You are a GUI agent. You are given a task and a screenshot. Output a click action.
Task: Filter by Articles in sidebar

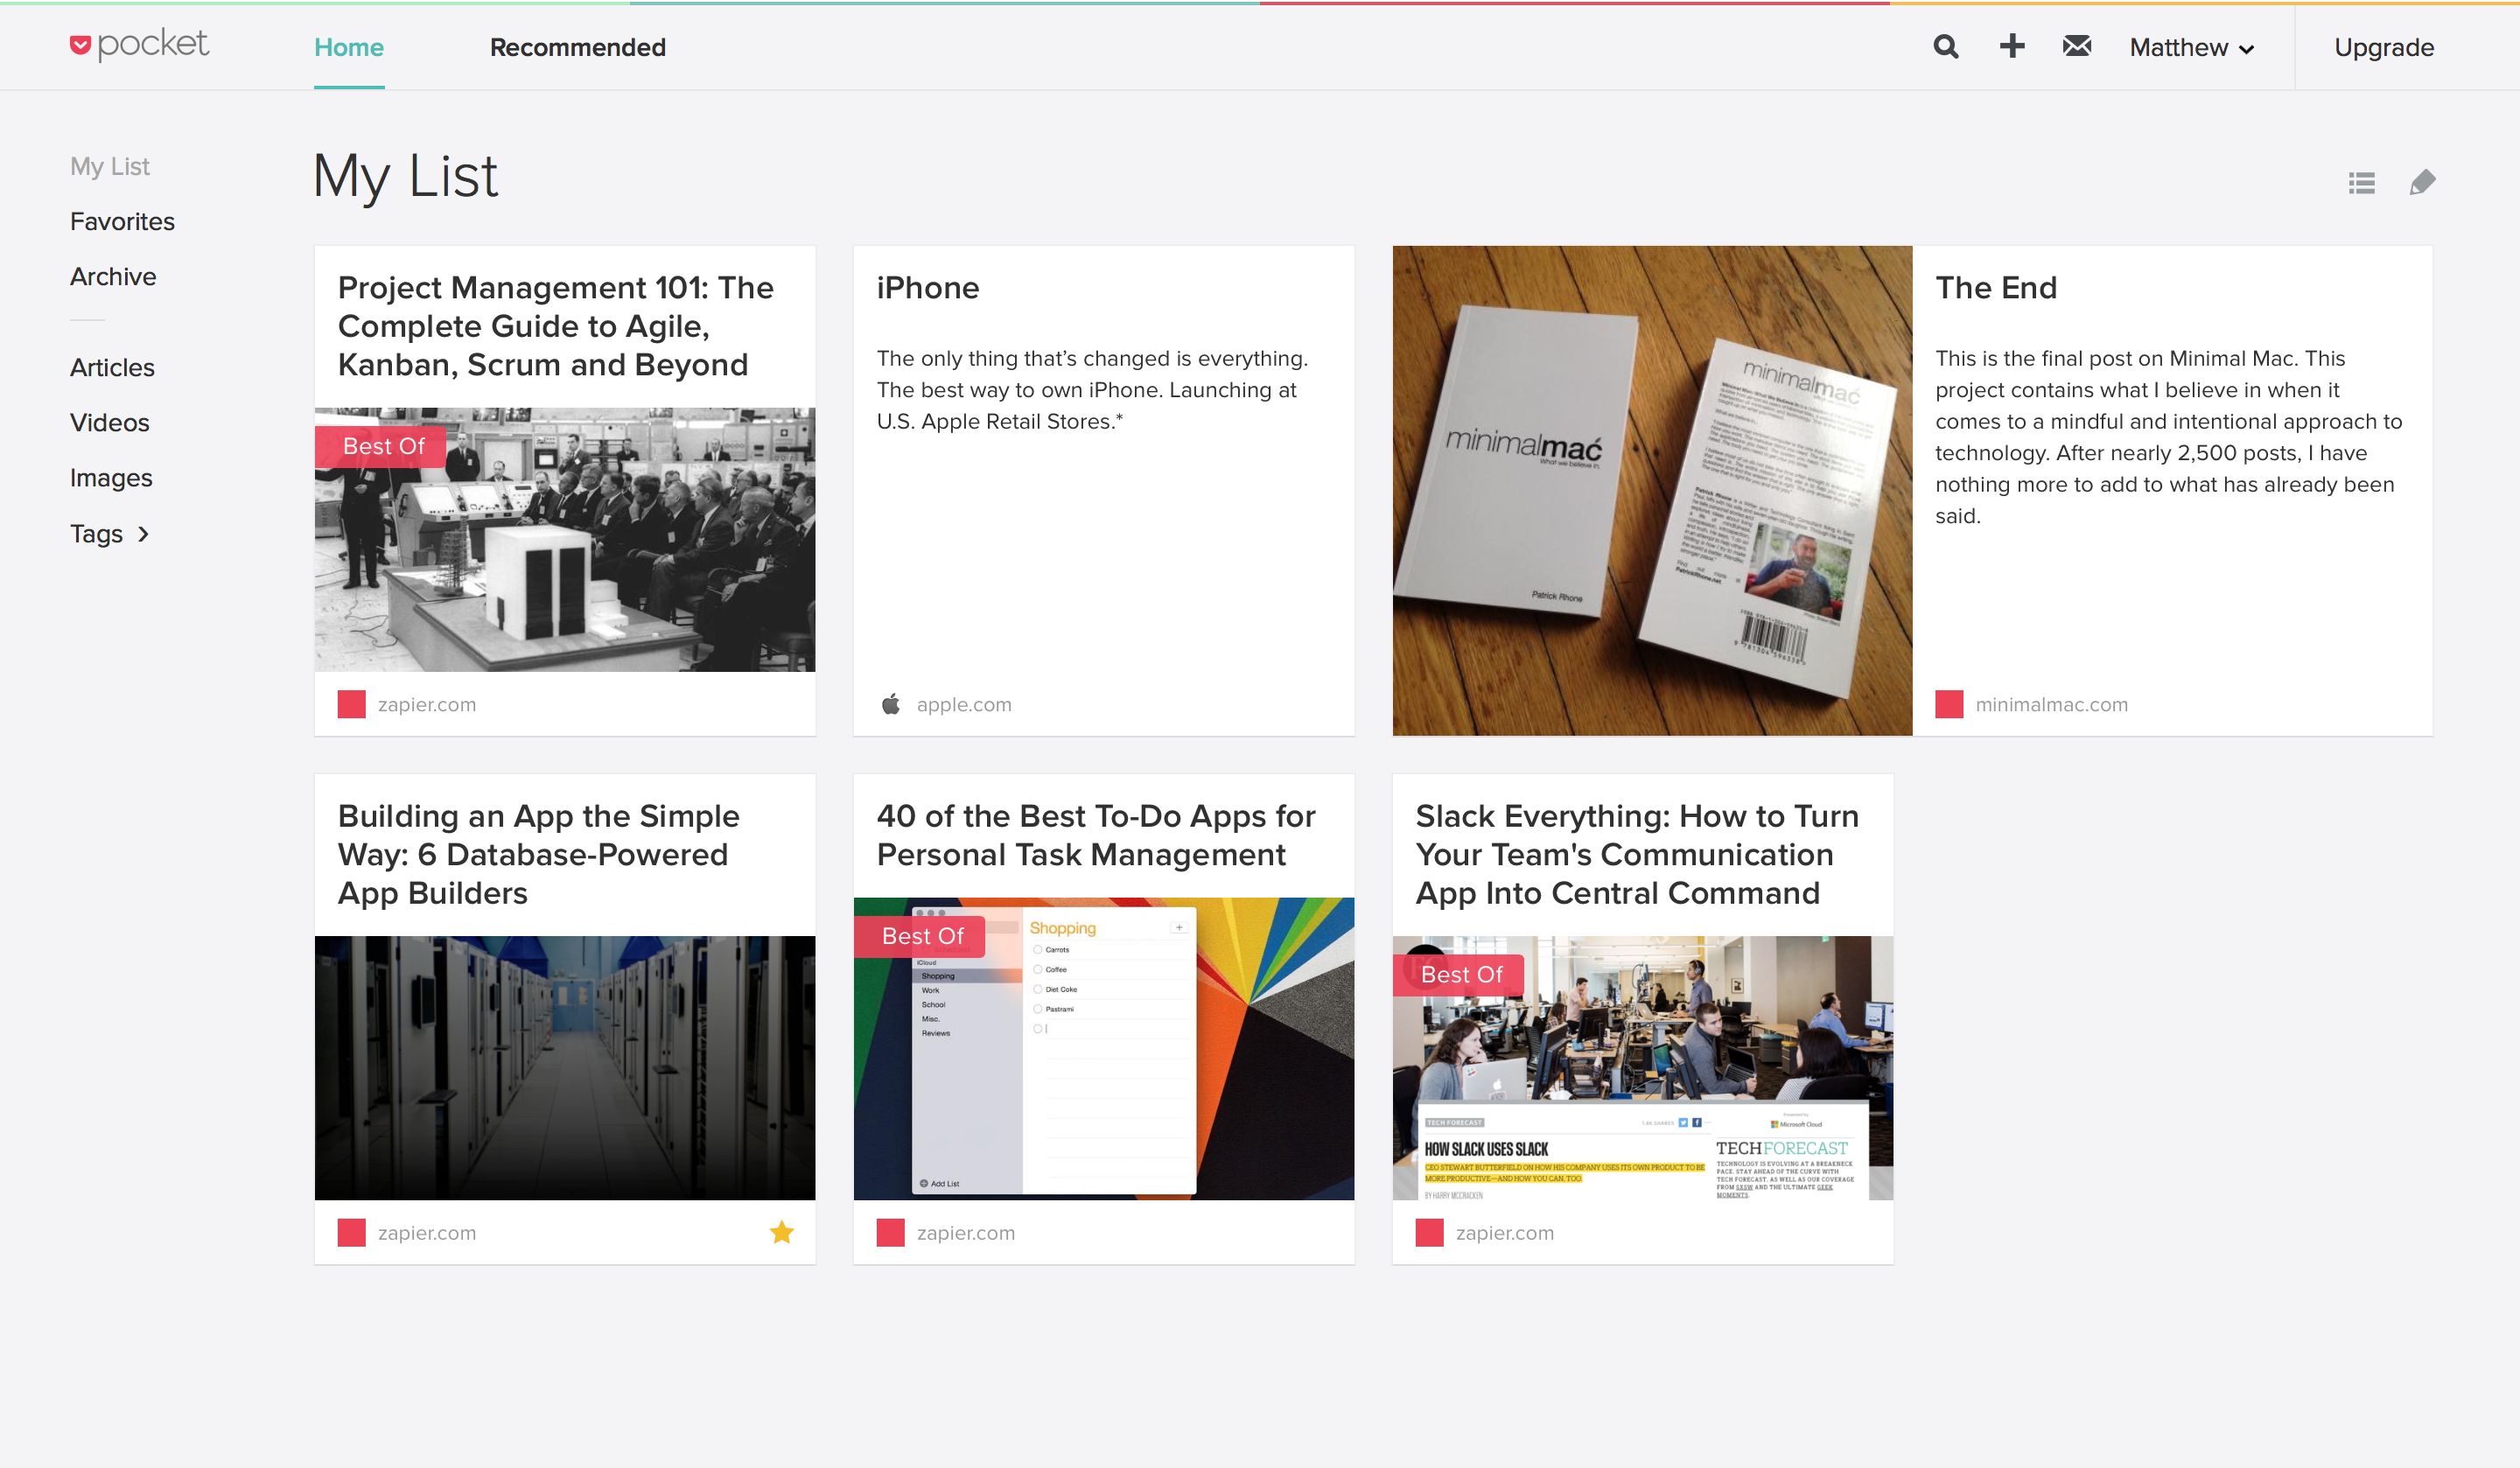pos(112,368)
